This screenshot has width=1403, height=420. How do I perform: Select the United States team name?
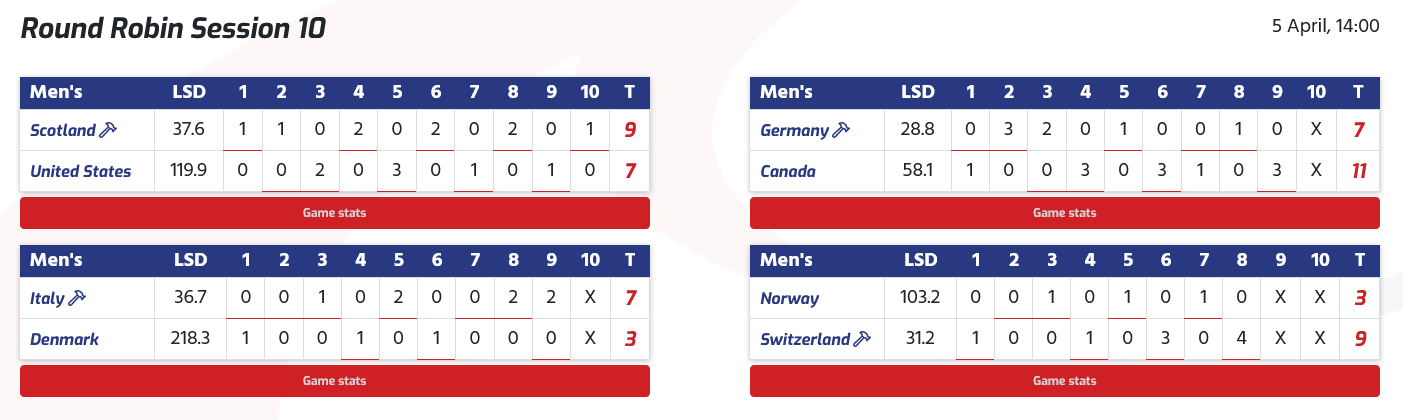80,171
